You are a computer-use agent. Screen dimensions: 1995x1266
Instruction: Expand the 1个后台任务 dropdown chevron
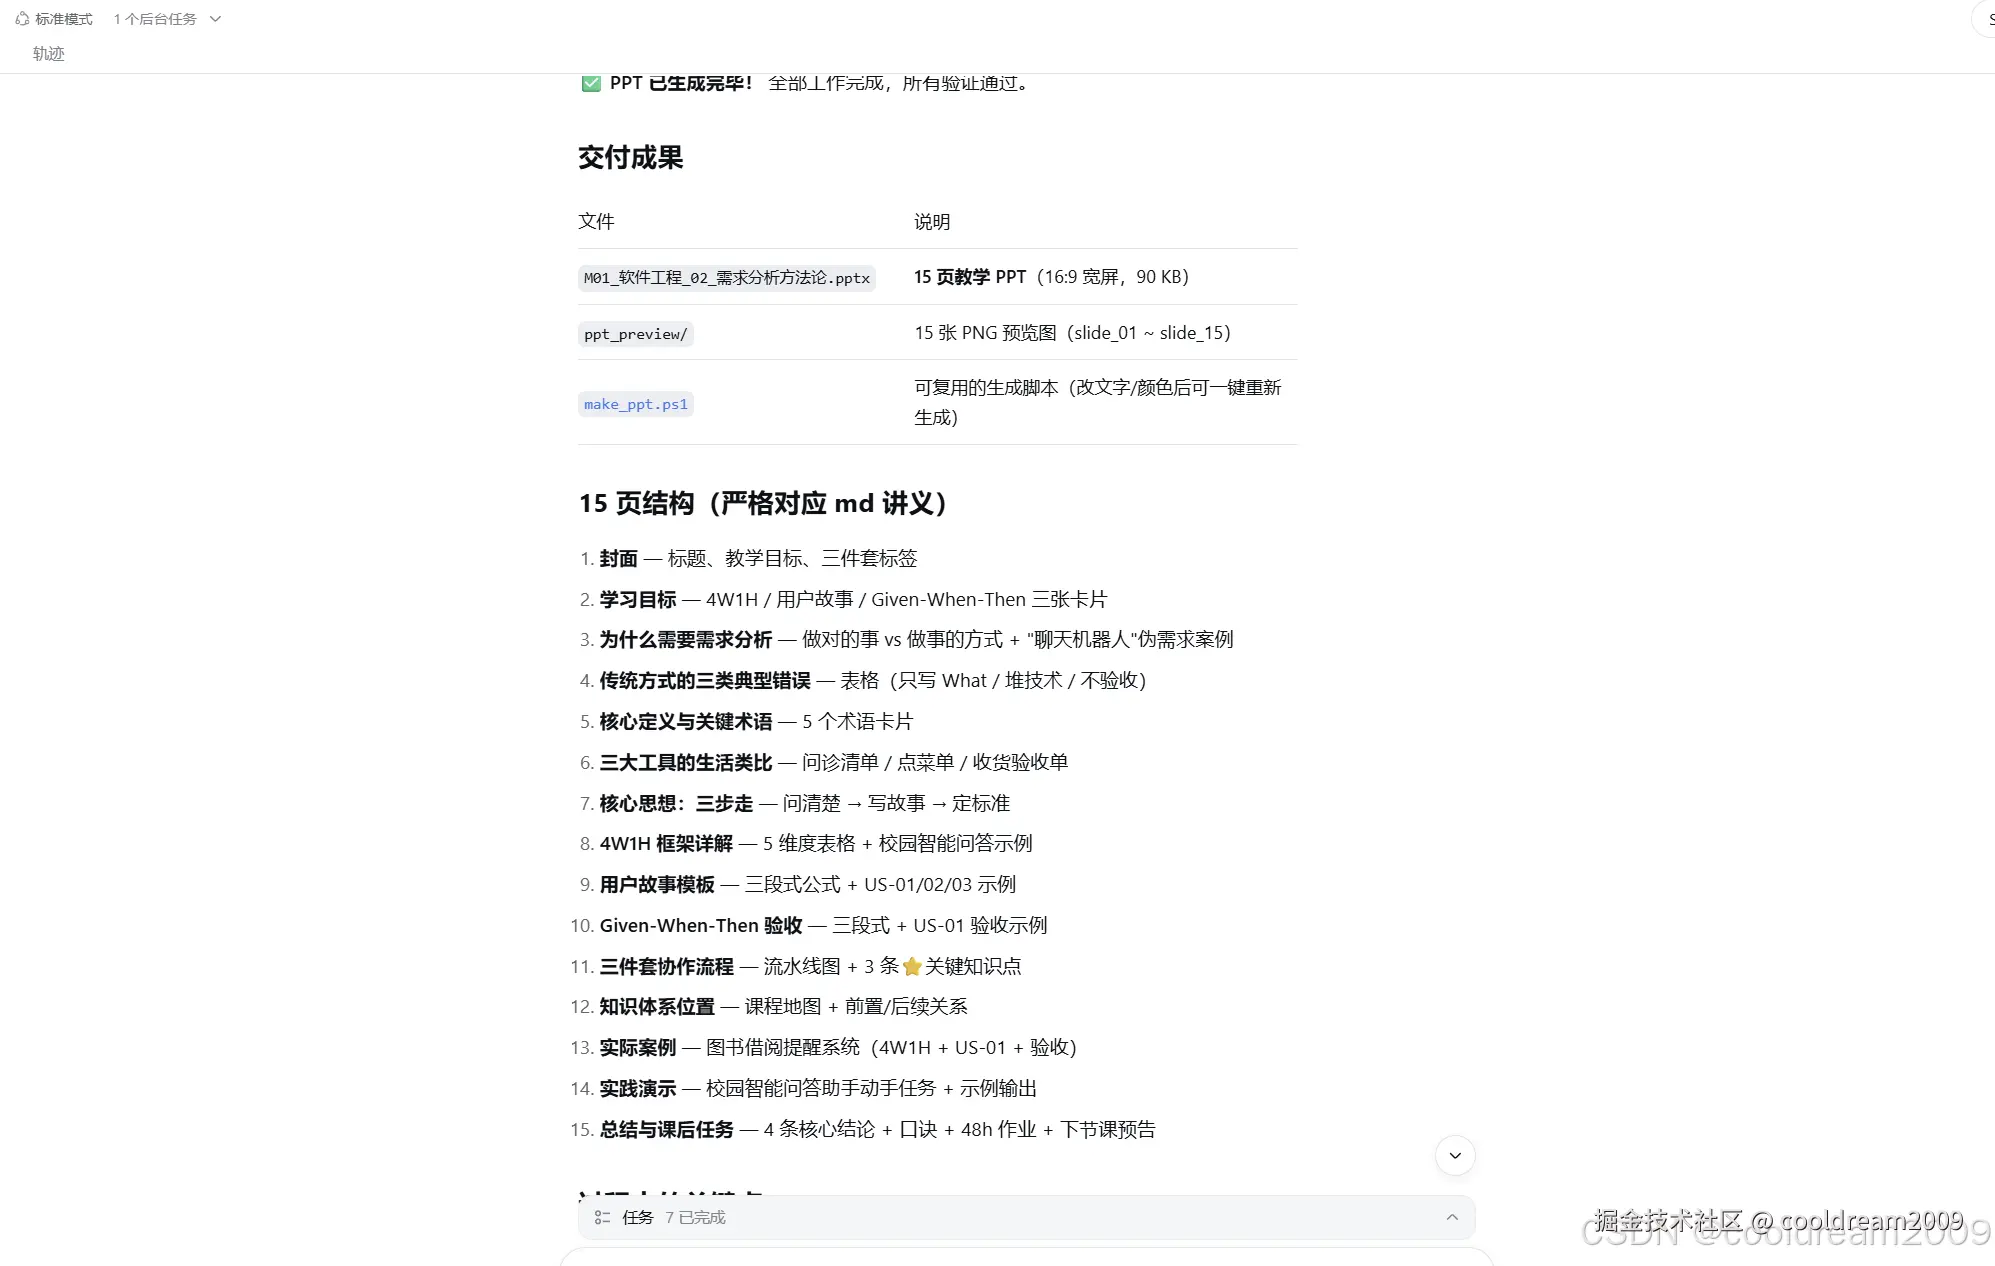pyautogui.click(x=215, y=19)
